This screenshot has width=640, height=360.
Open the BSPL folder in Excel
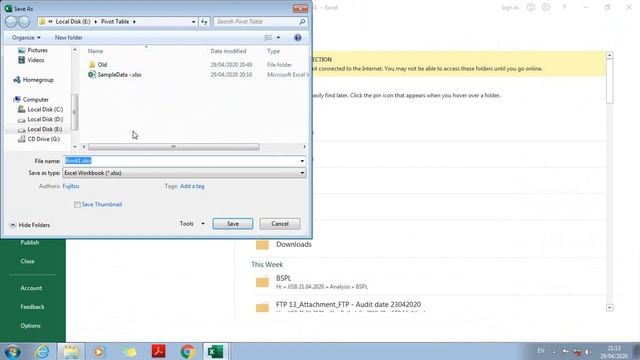pos(283,278)
